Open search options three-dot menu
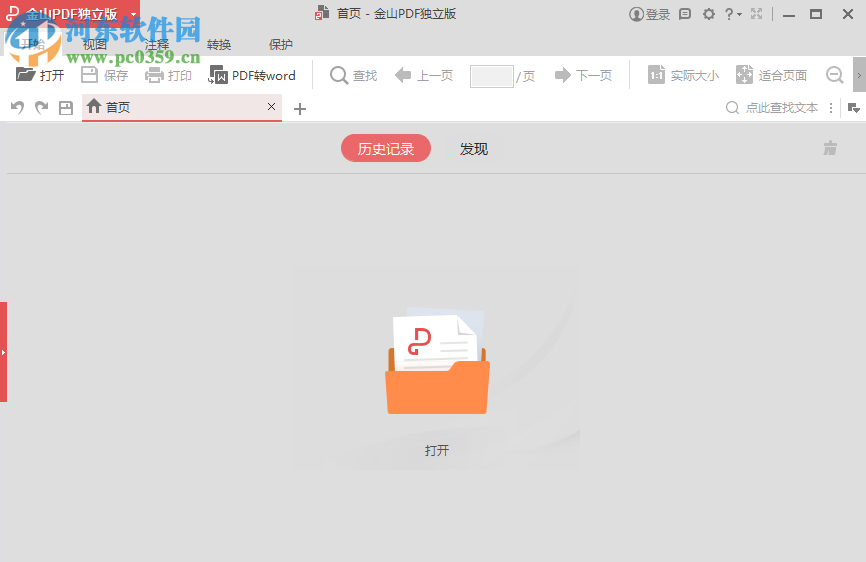Viewport: 866px width, 562px height. 831,108
